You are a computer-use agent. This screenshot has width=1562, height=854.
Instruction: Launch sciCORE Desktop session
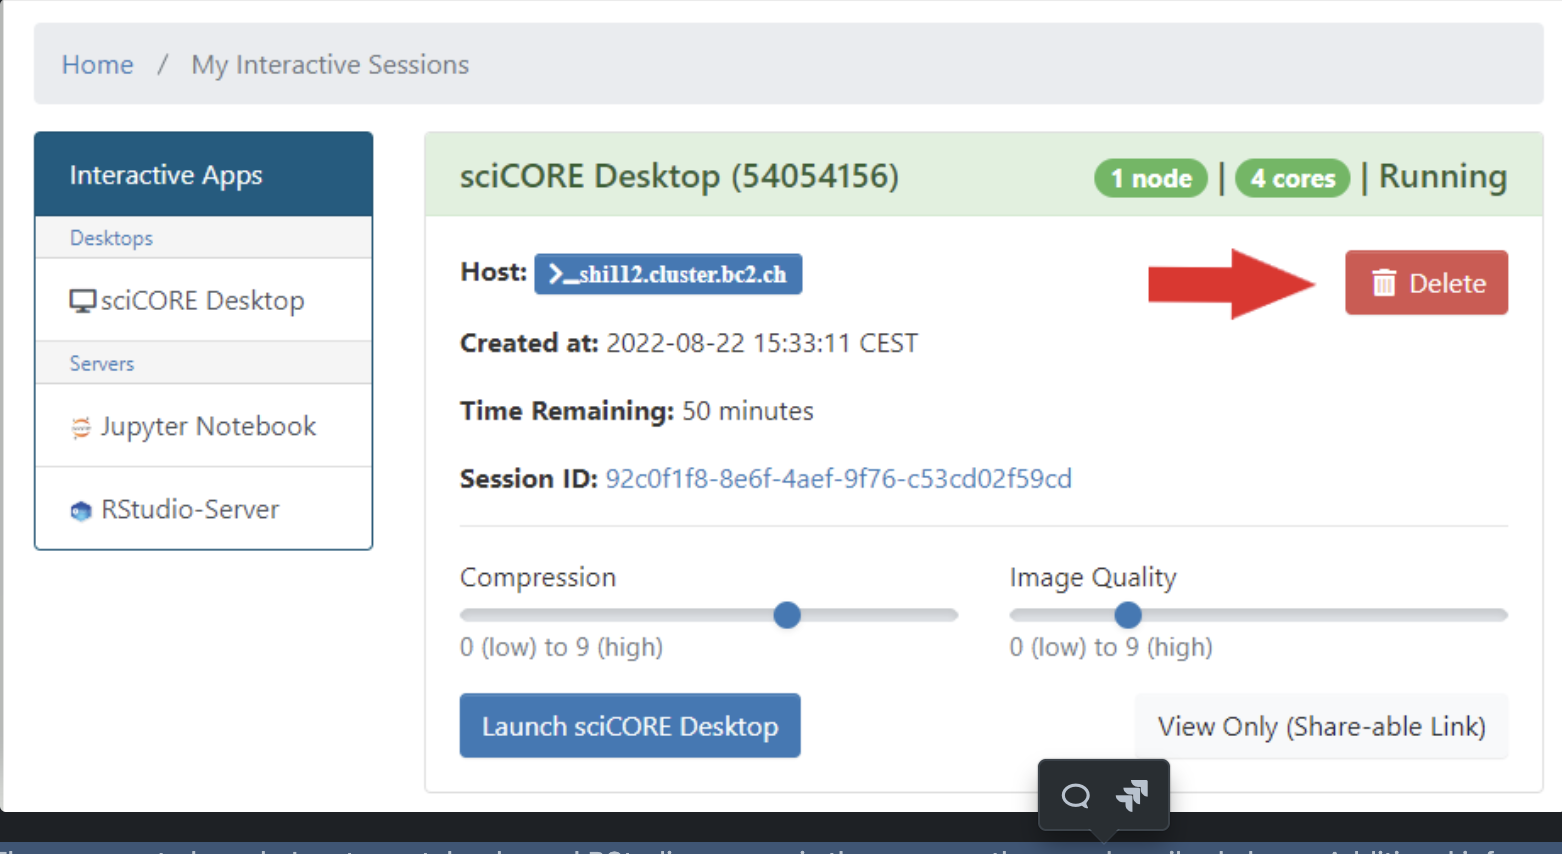(630, 726)
